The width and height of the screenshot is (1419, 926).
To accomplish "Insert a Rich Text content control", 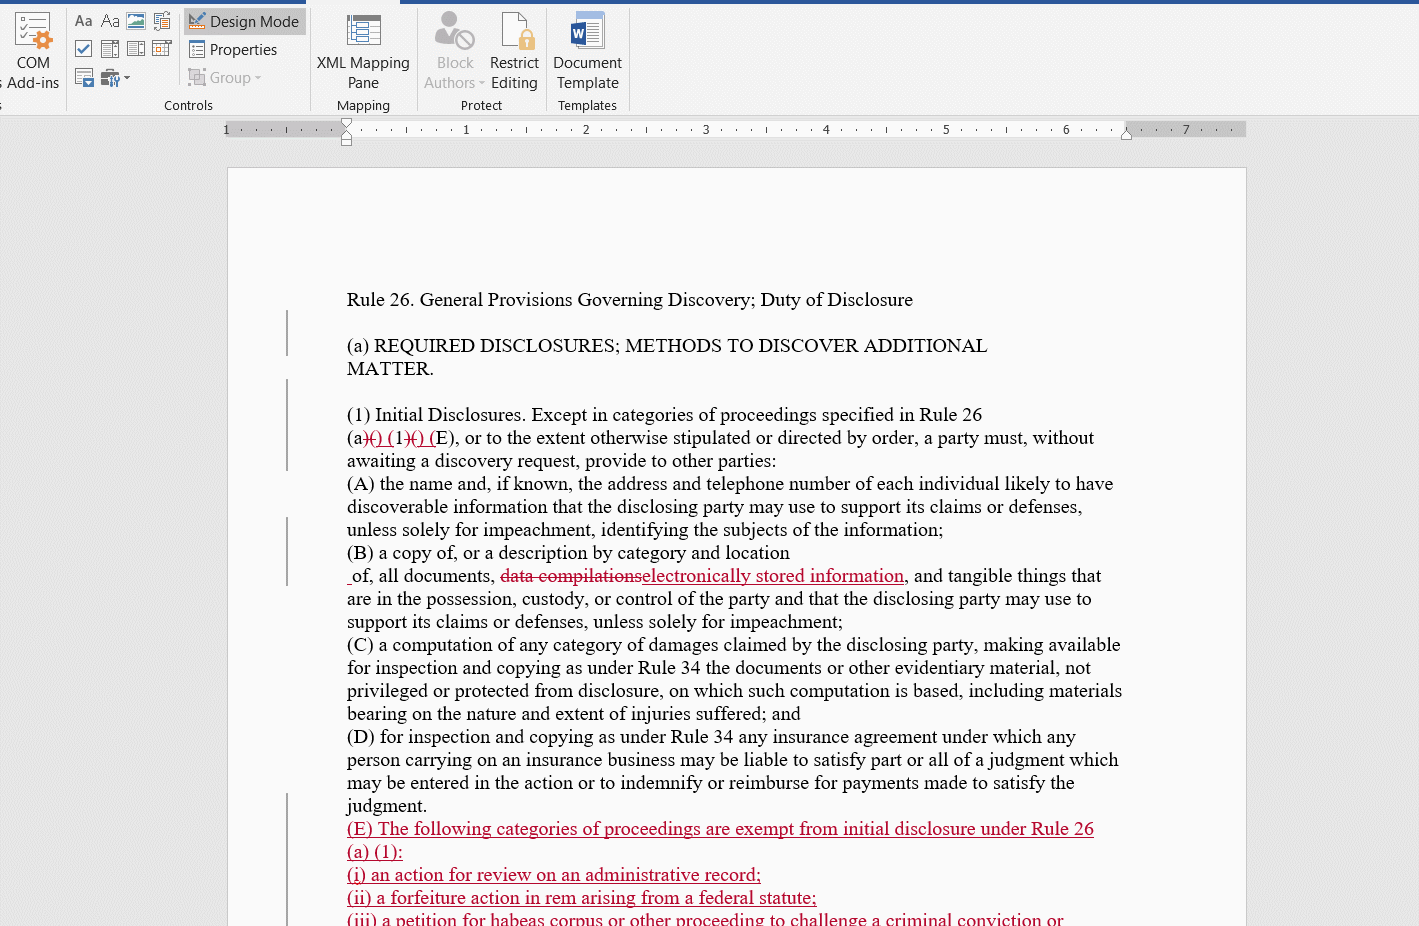I will [x=83, y=20].
